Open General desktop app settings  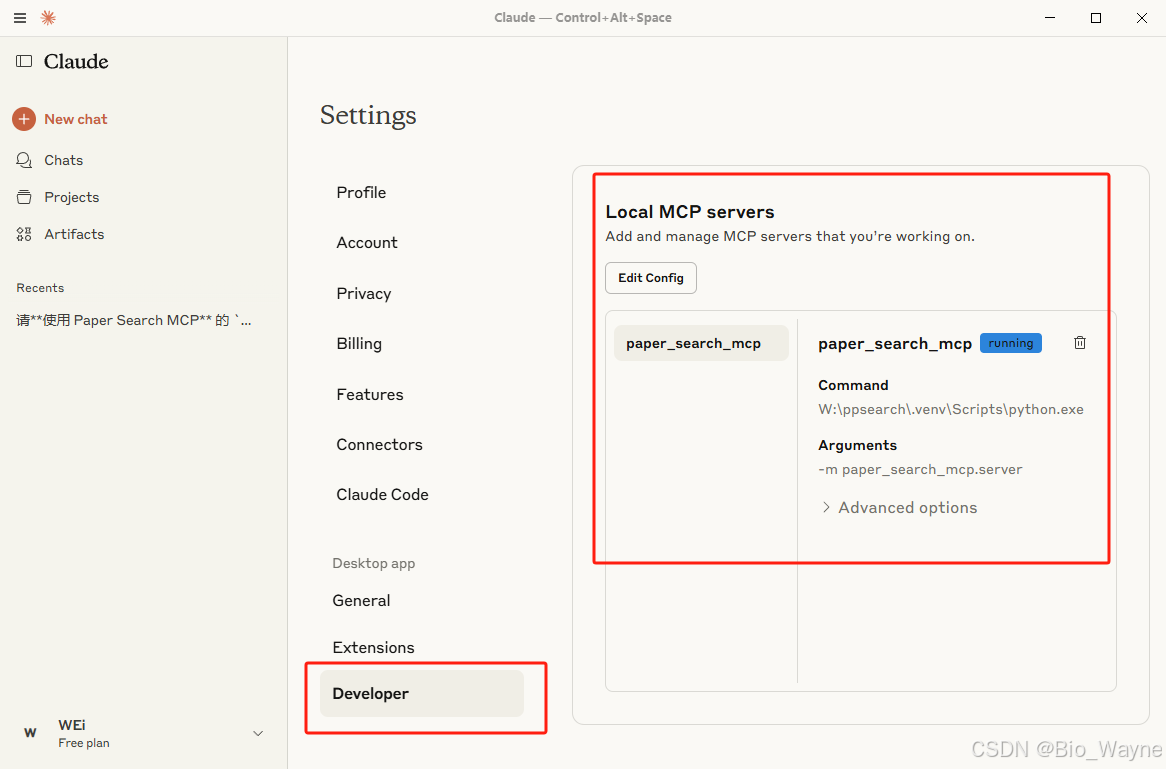pos(361,600)
